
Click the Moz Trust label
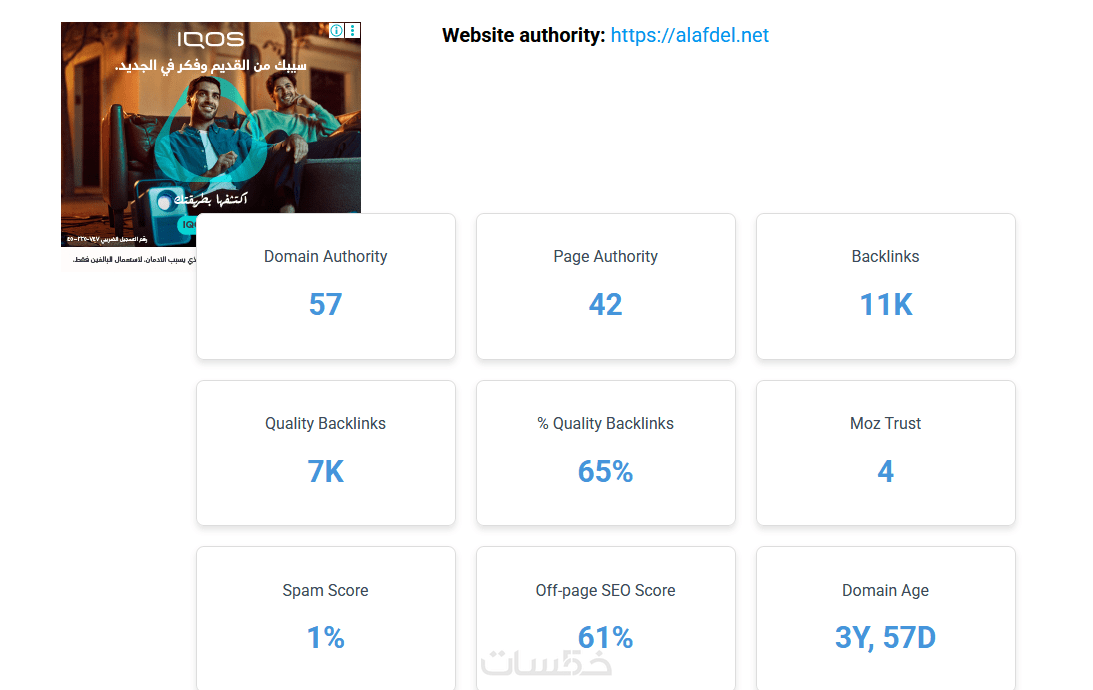(x=885, y=424)
